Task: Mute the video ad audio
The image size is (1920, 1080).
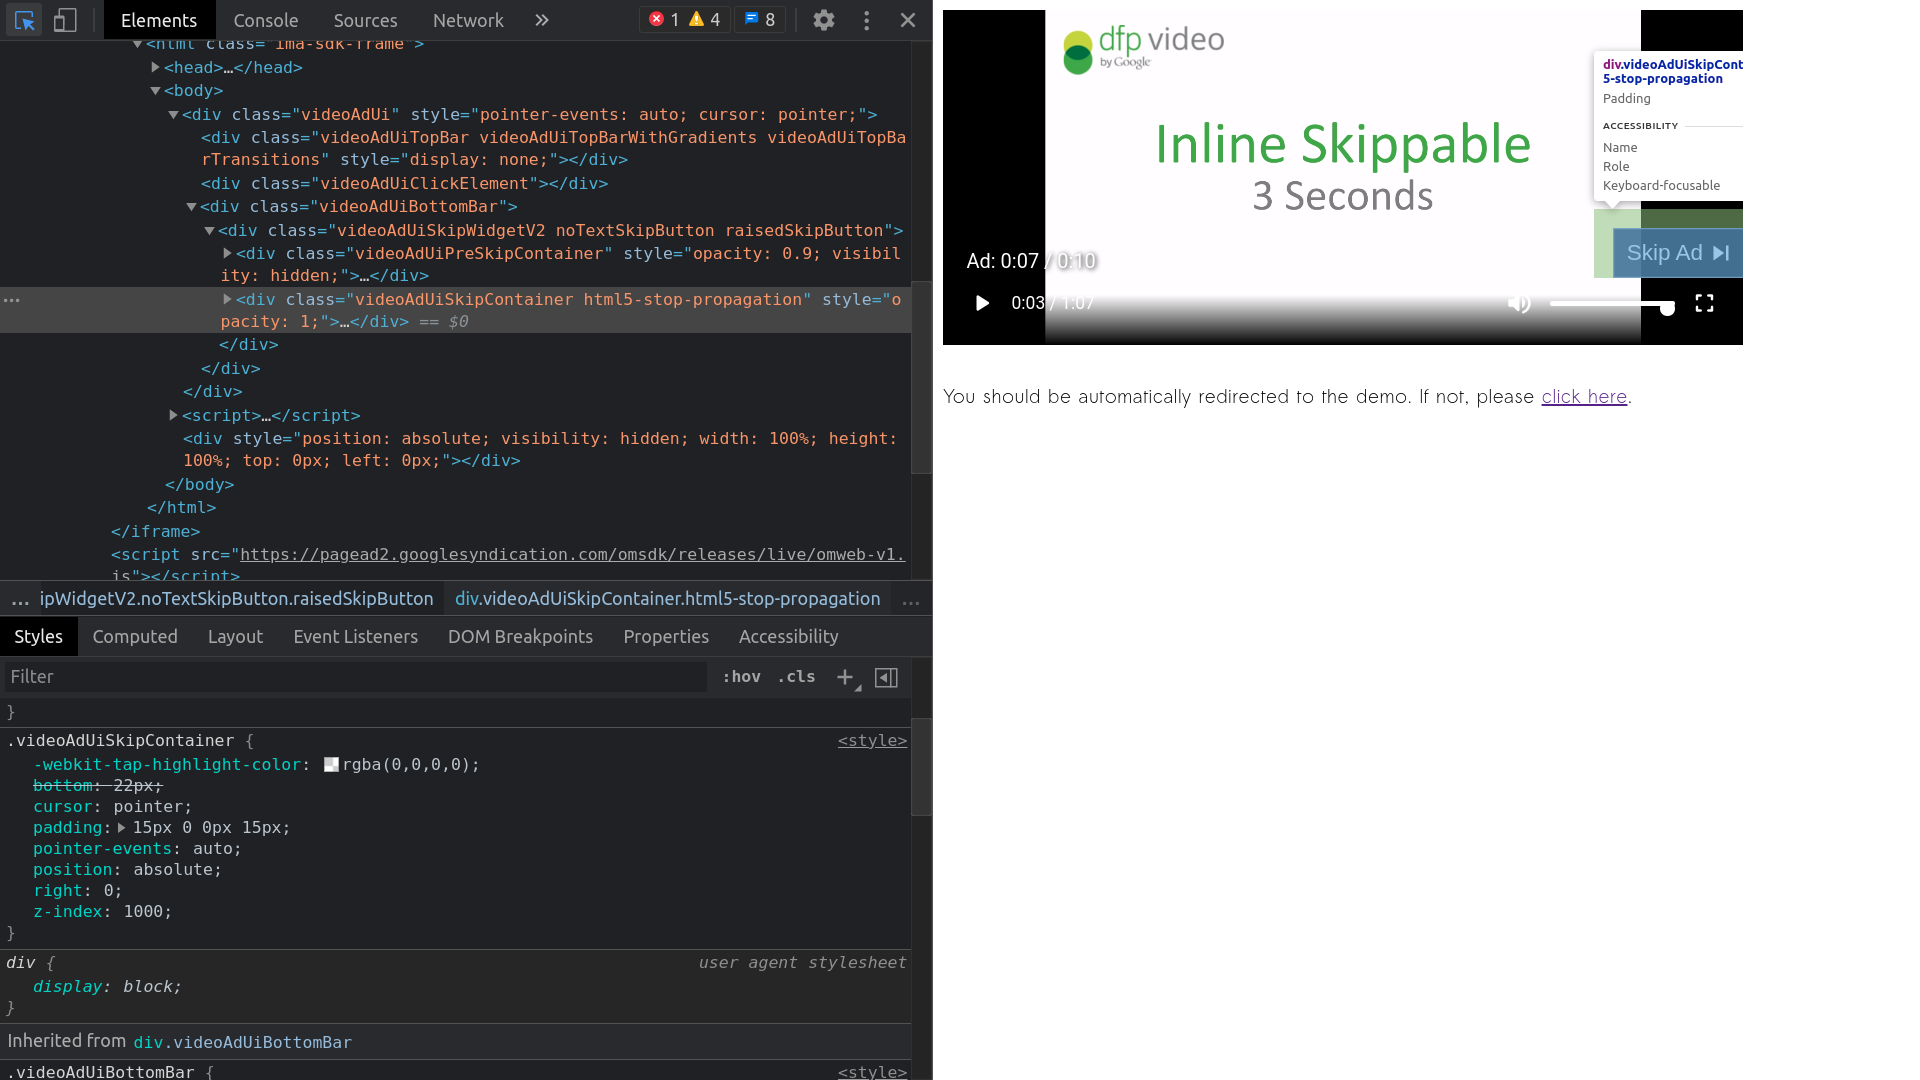Action: [1518, 303]
